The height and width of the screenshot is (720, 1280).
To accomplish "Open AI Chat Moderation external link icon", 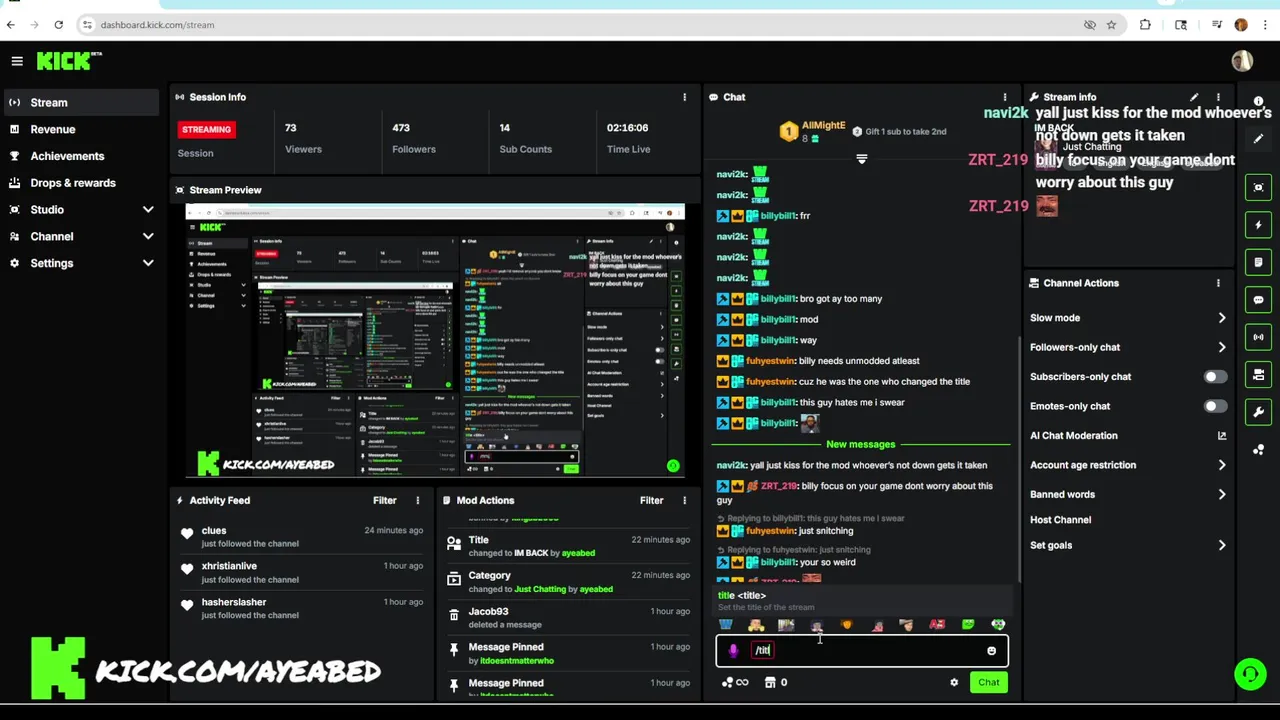I will (1221, 436).
